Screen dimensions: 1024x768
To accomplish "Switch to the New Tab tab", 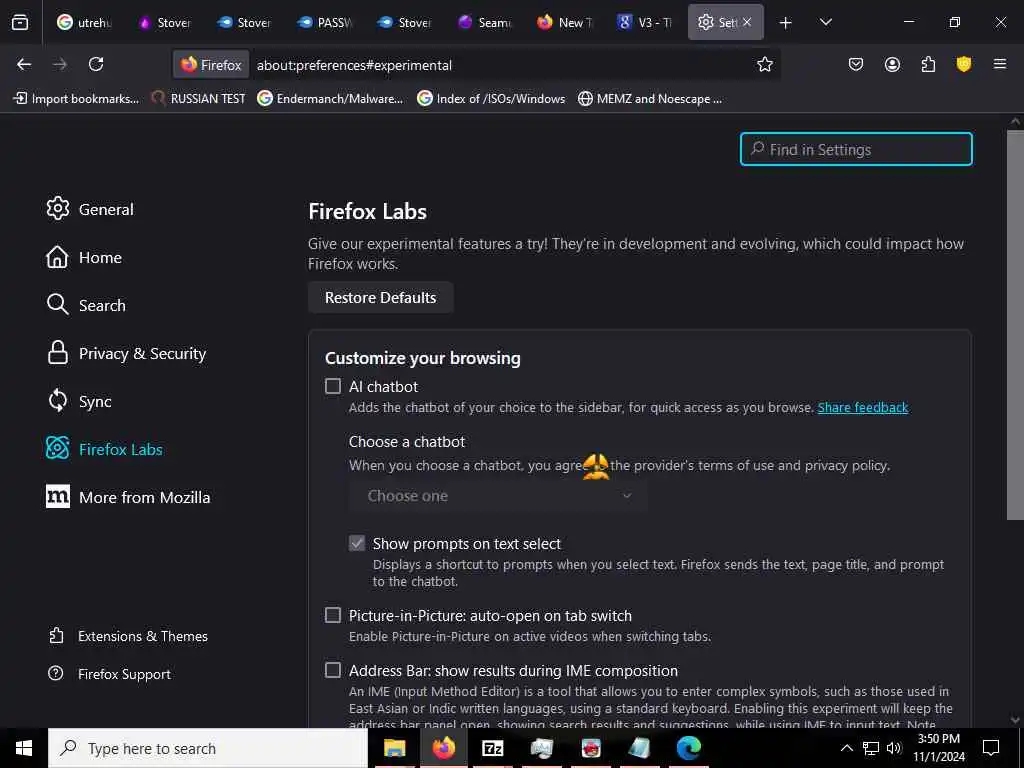I will tap(565, 22).
